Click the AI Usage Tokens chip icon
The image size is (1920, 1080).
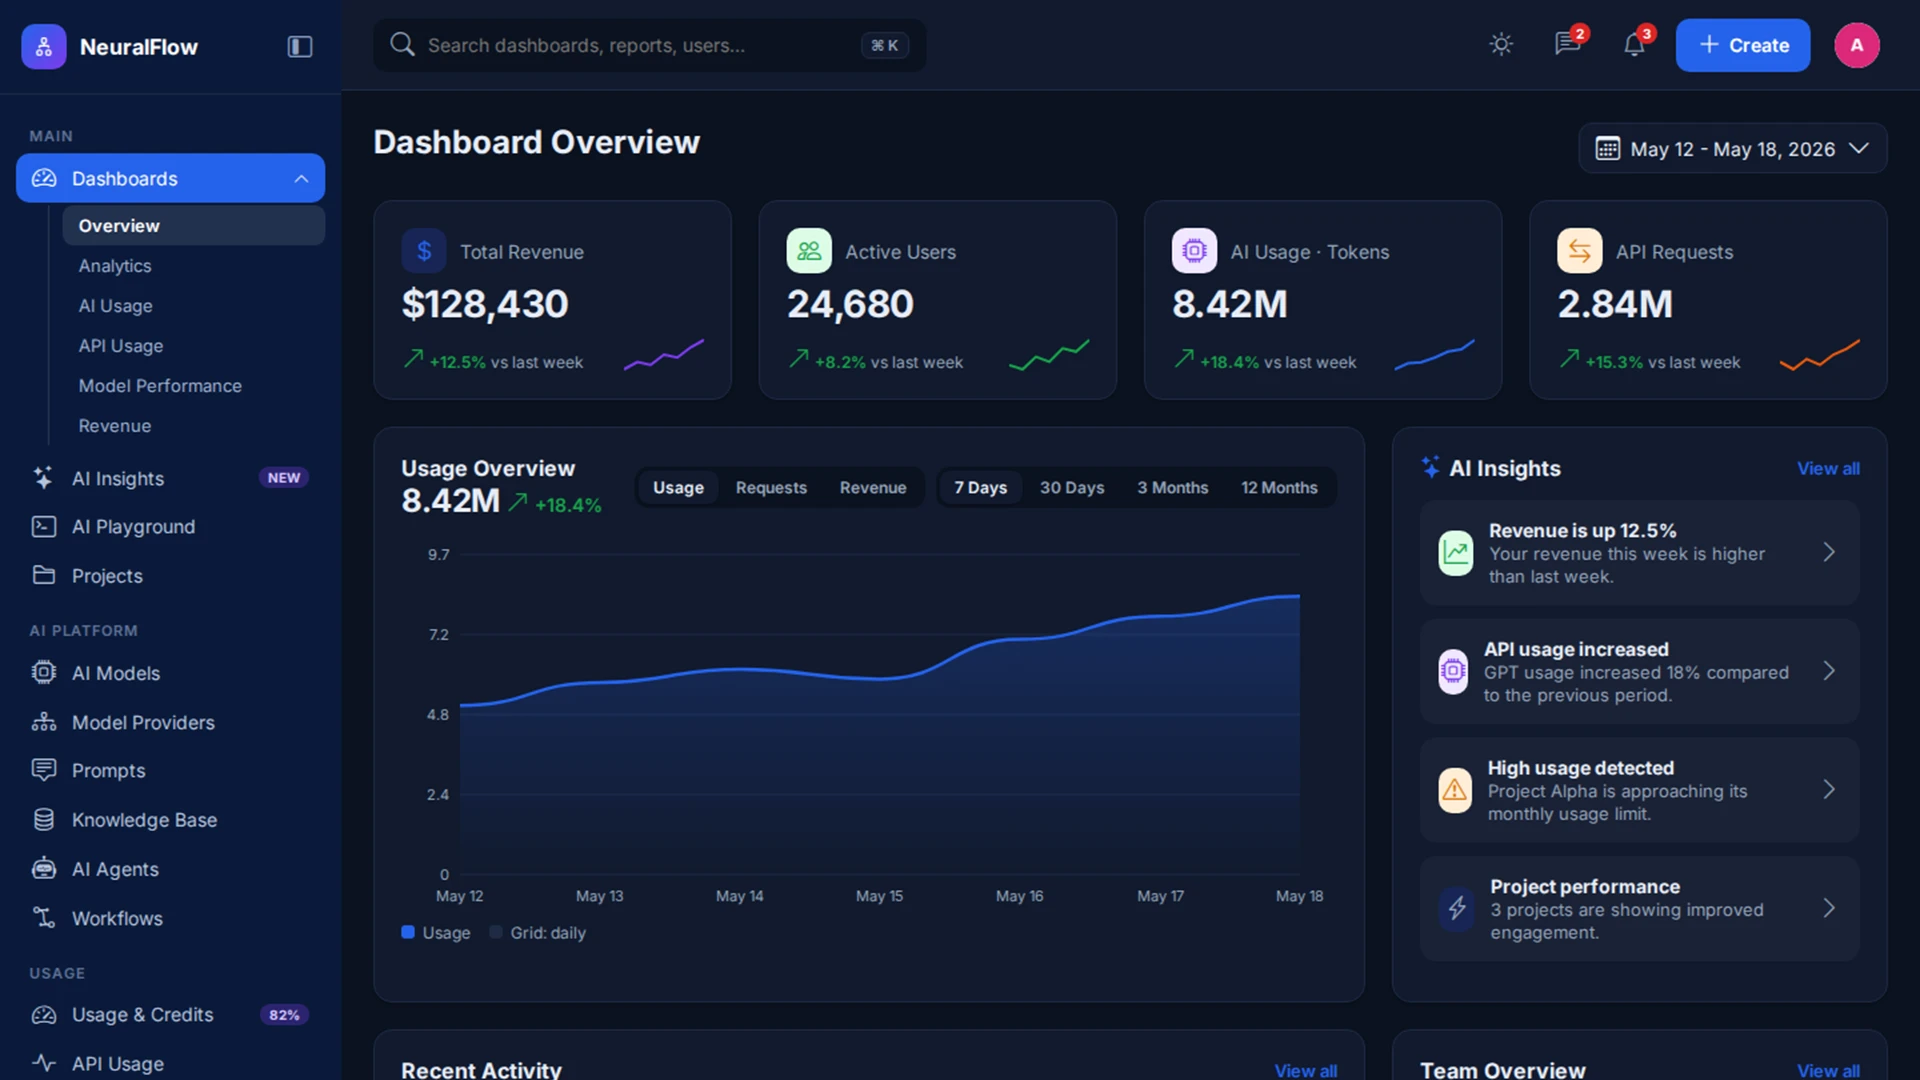point(1194,251)
